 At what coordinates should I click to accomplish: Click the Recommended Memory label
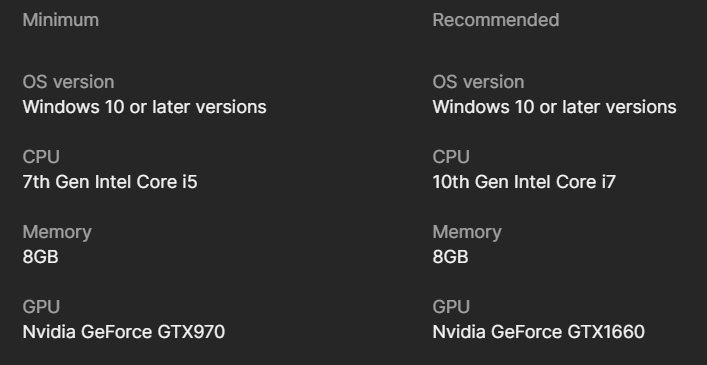467,232
